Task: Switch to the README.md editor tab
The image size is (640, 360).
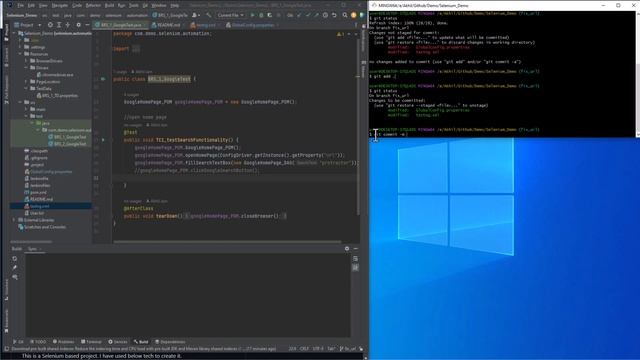Action: [167, 25]
